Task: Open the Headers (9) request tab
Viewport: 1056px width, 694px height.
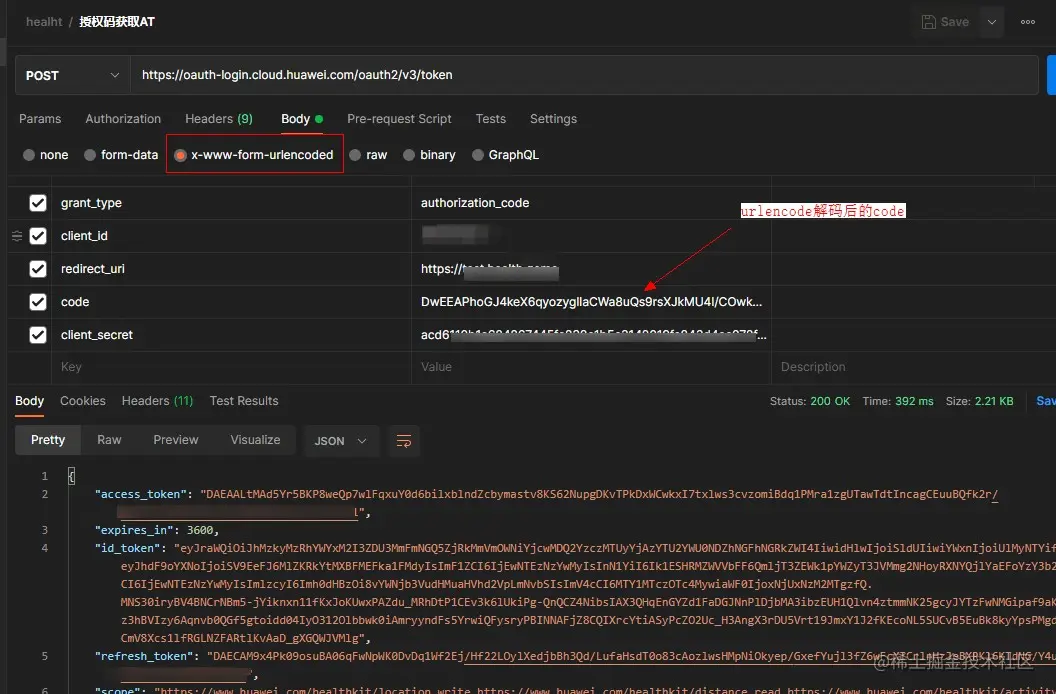Action: (x=219, y=119)
